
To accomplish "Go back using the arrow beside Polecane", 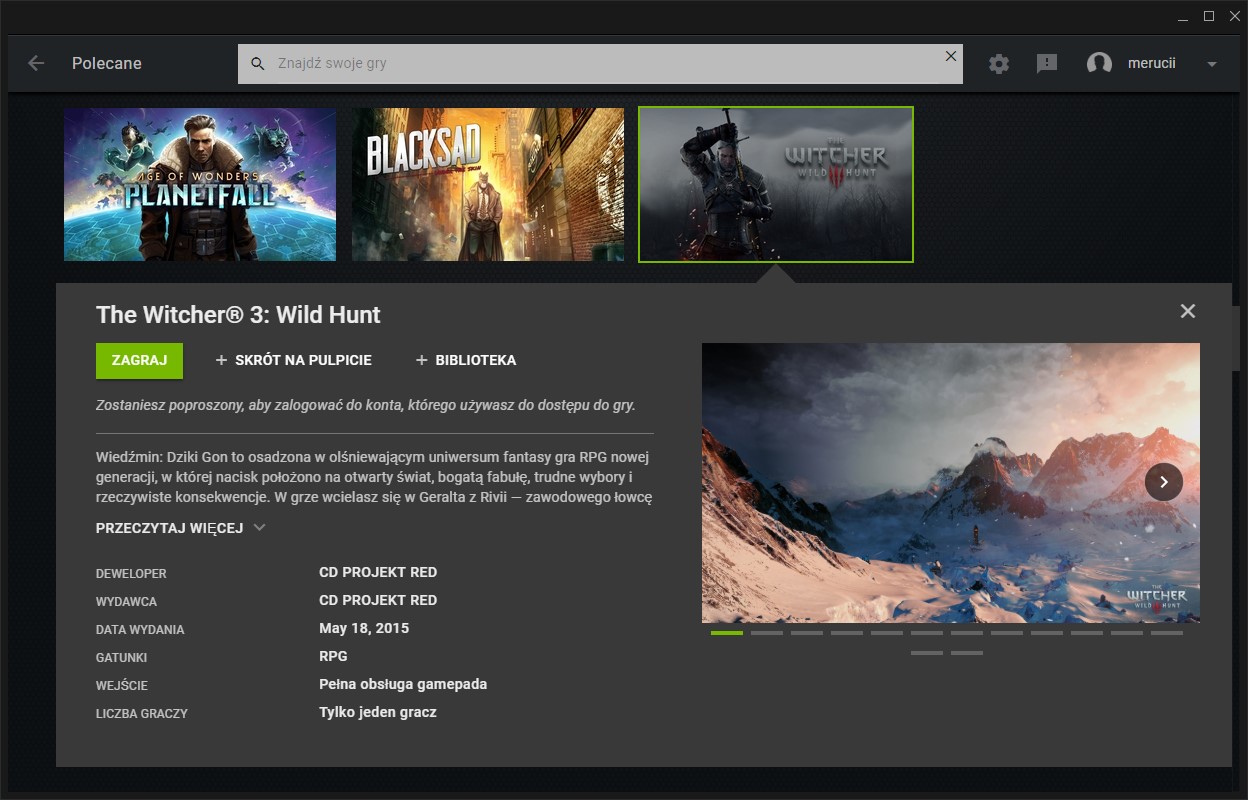I will 36,63.
